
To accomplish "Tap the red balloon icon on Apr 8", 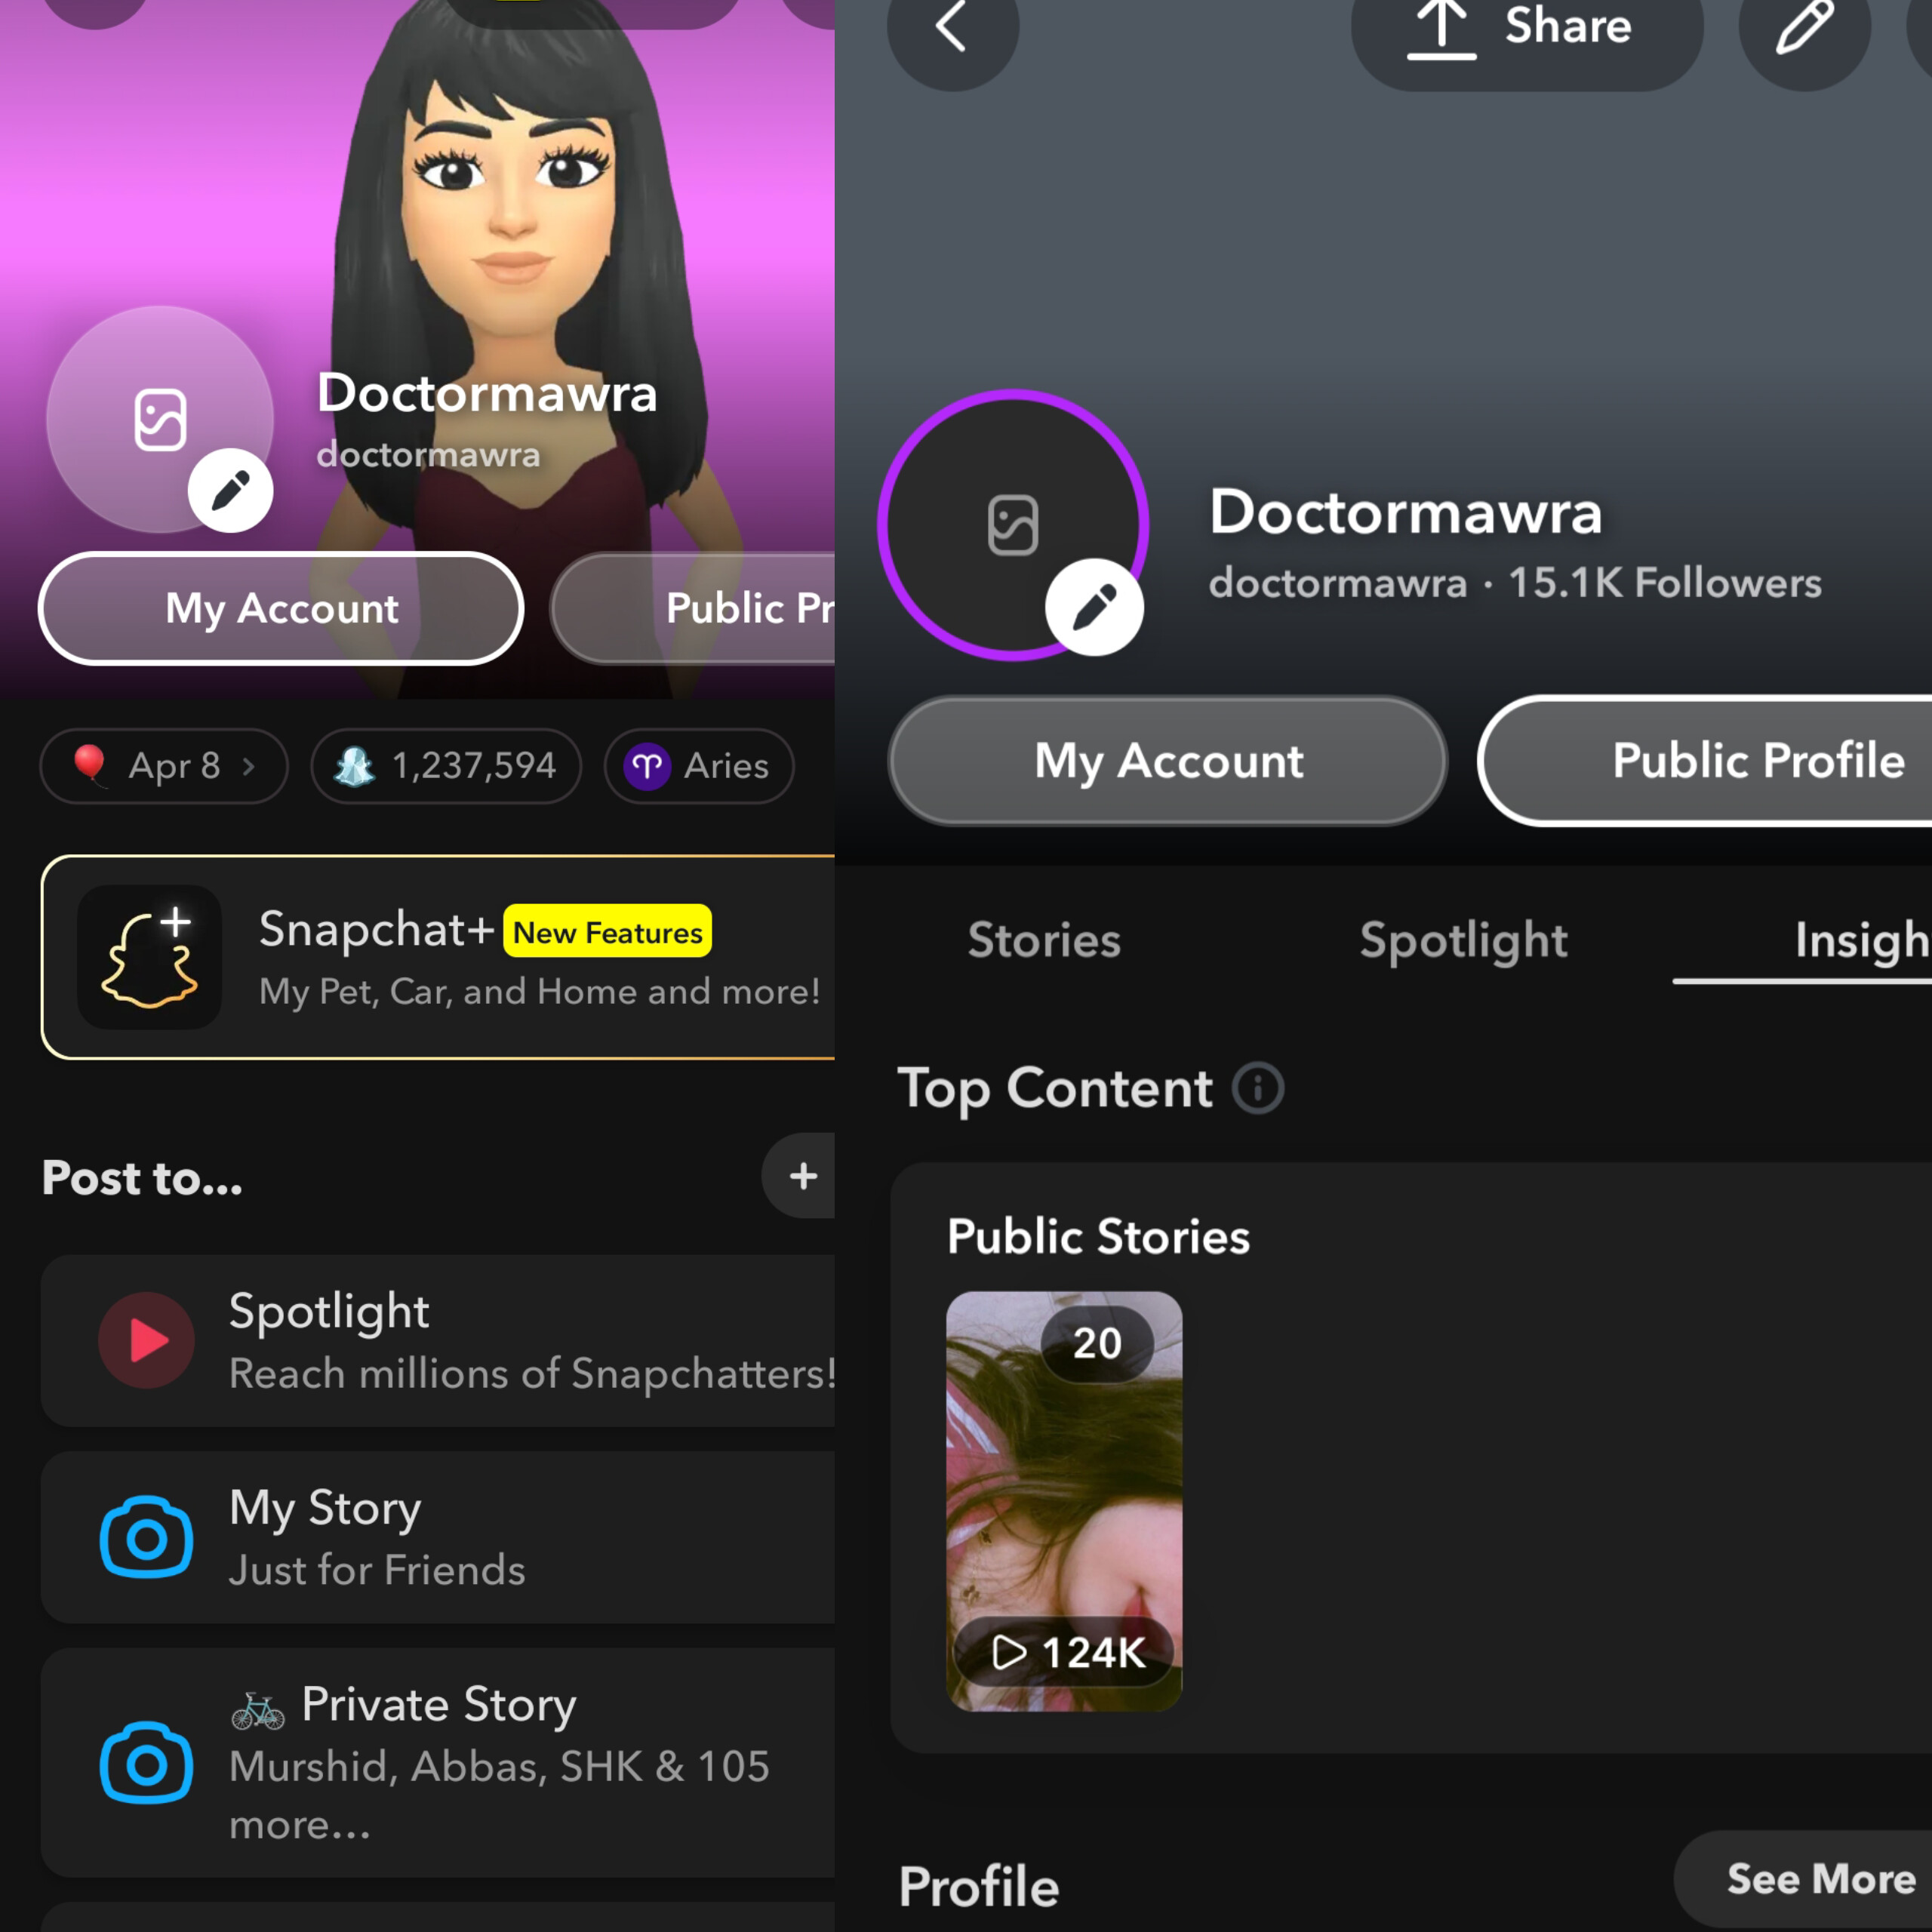I will pyautogui.click(x=91, y=765).
